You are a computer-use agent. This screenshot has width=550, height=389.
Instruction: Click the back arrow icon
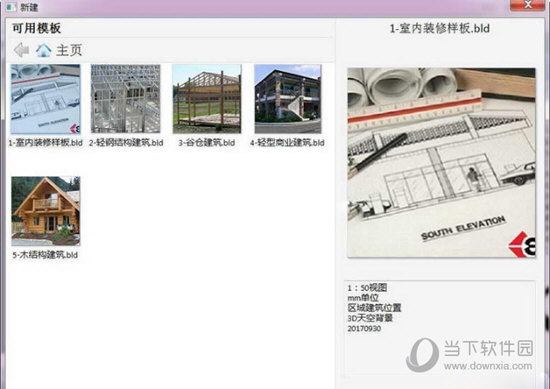(x=21, y=50)
